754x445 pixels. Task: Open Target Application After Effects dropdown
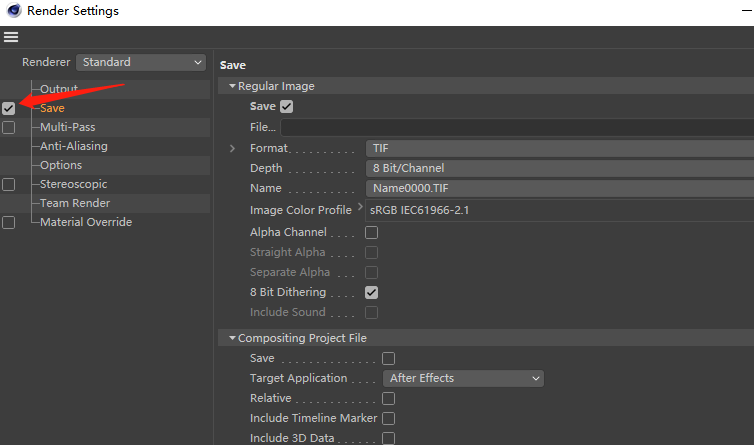(463, 378)
